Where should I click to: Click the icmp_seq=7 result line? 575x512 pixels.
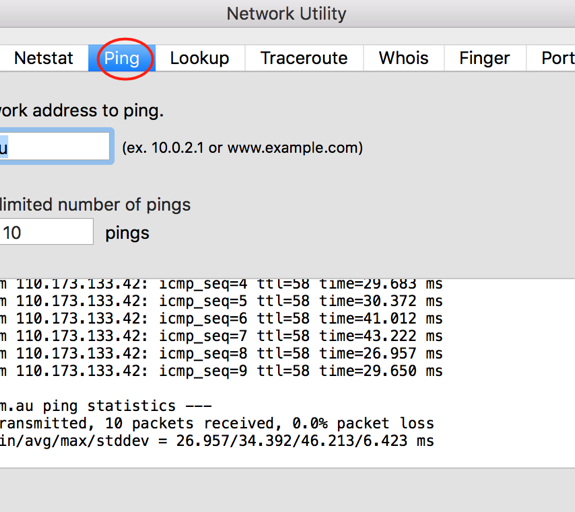pos(221,336)
